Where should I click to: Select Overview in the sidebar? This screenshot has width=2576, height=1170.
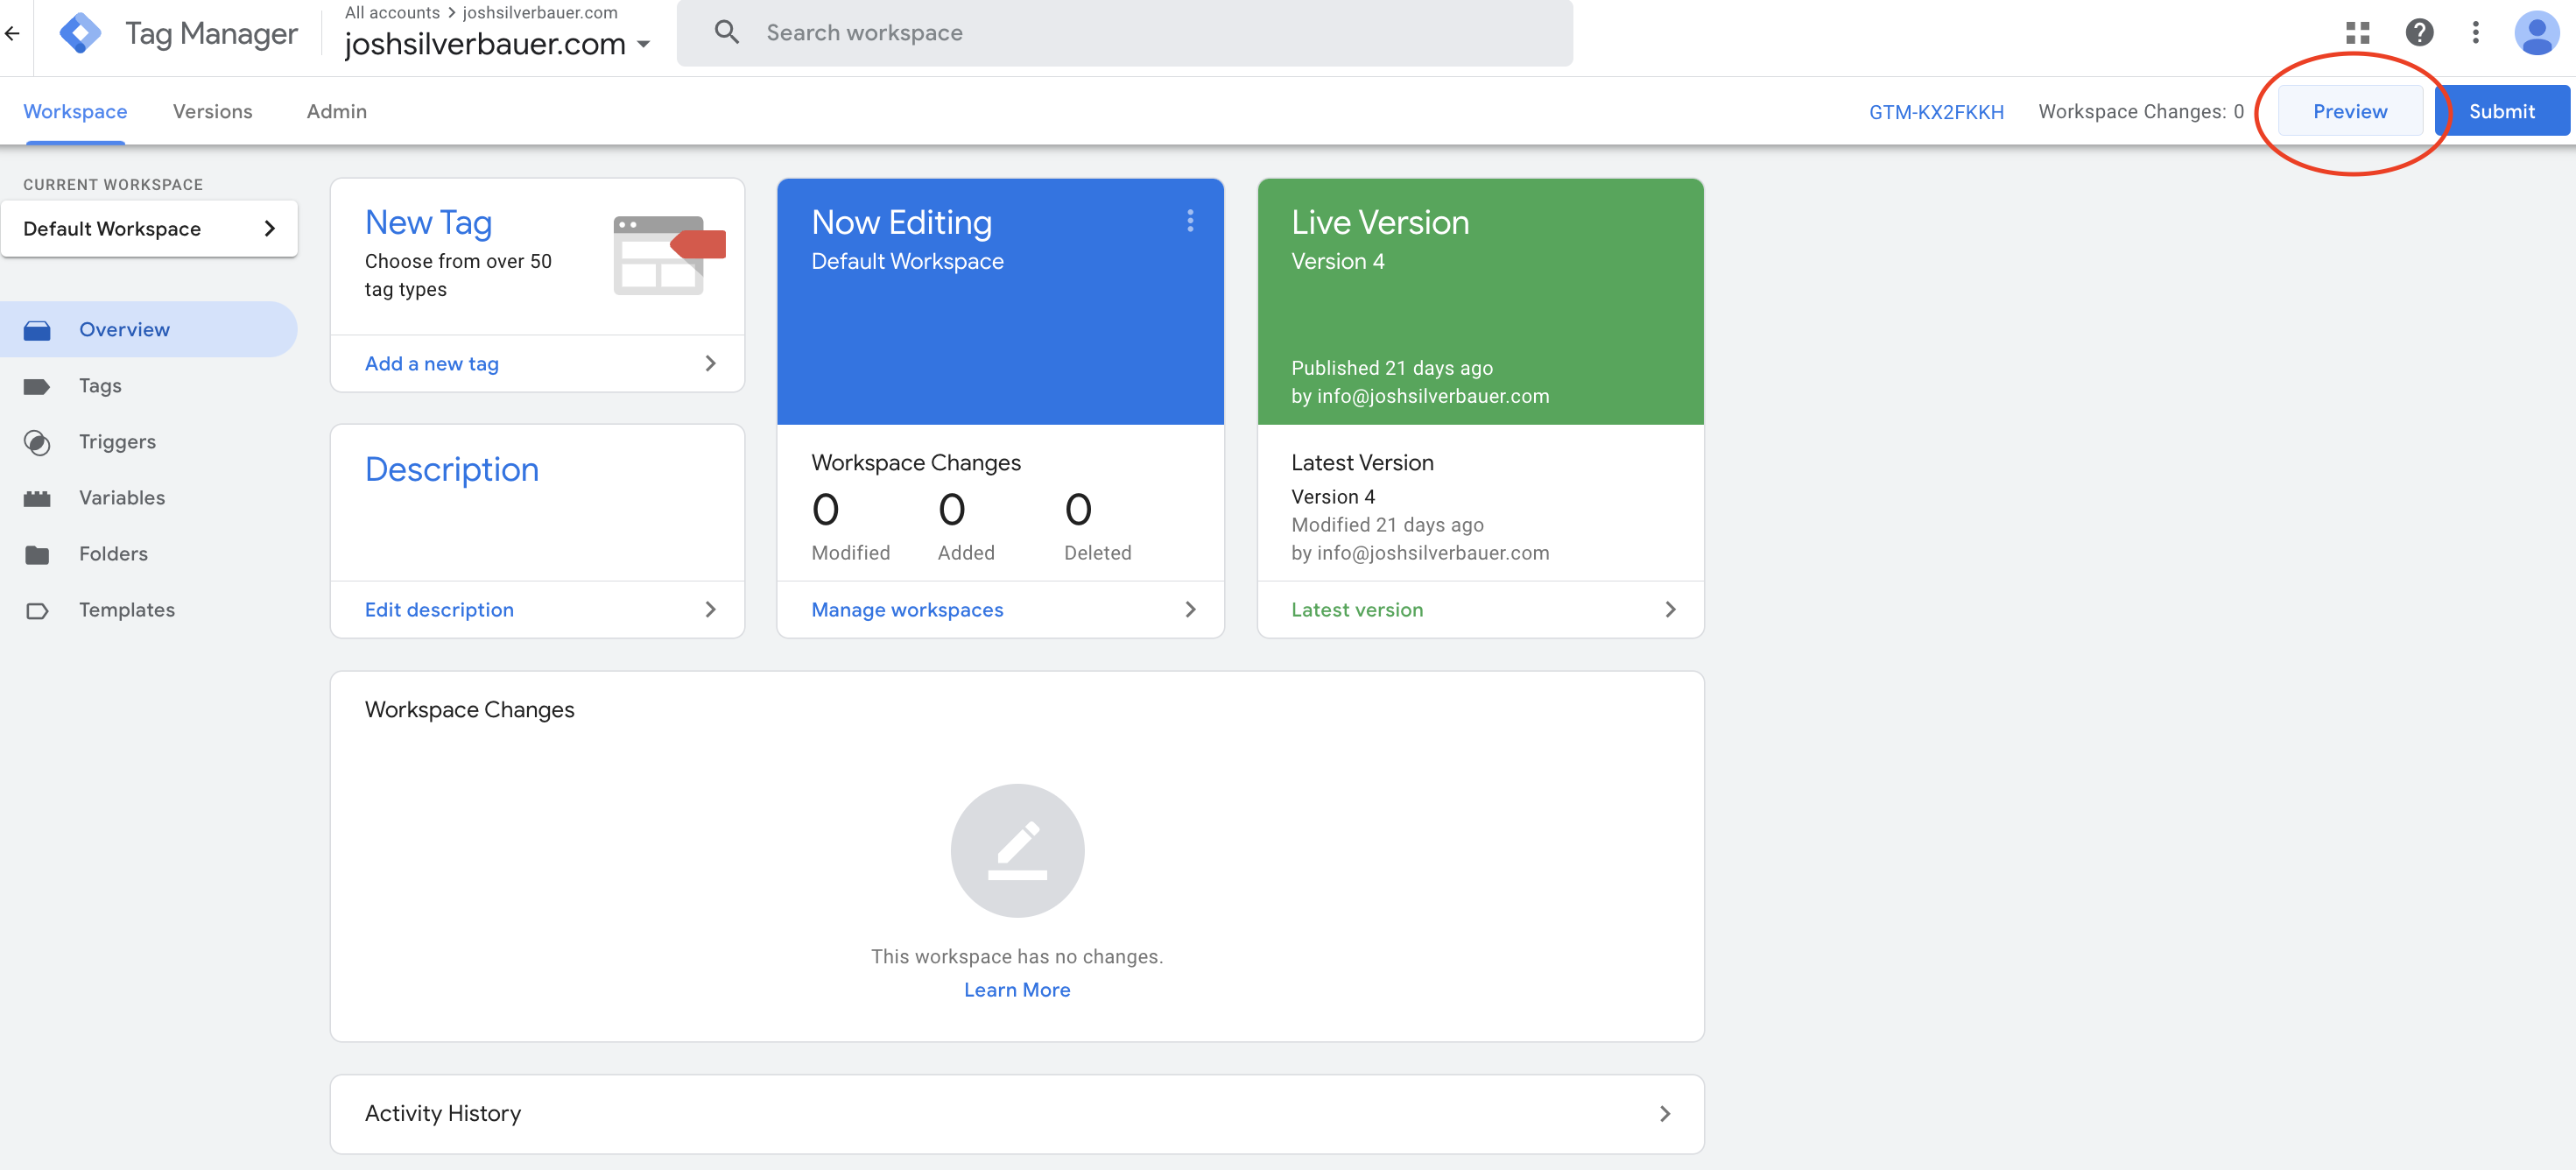[148, 330]
